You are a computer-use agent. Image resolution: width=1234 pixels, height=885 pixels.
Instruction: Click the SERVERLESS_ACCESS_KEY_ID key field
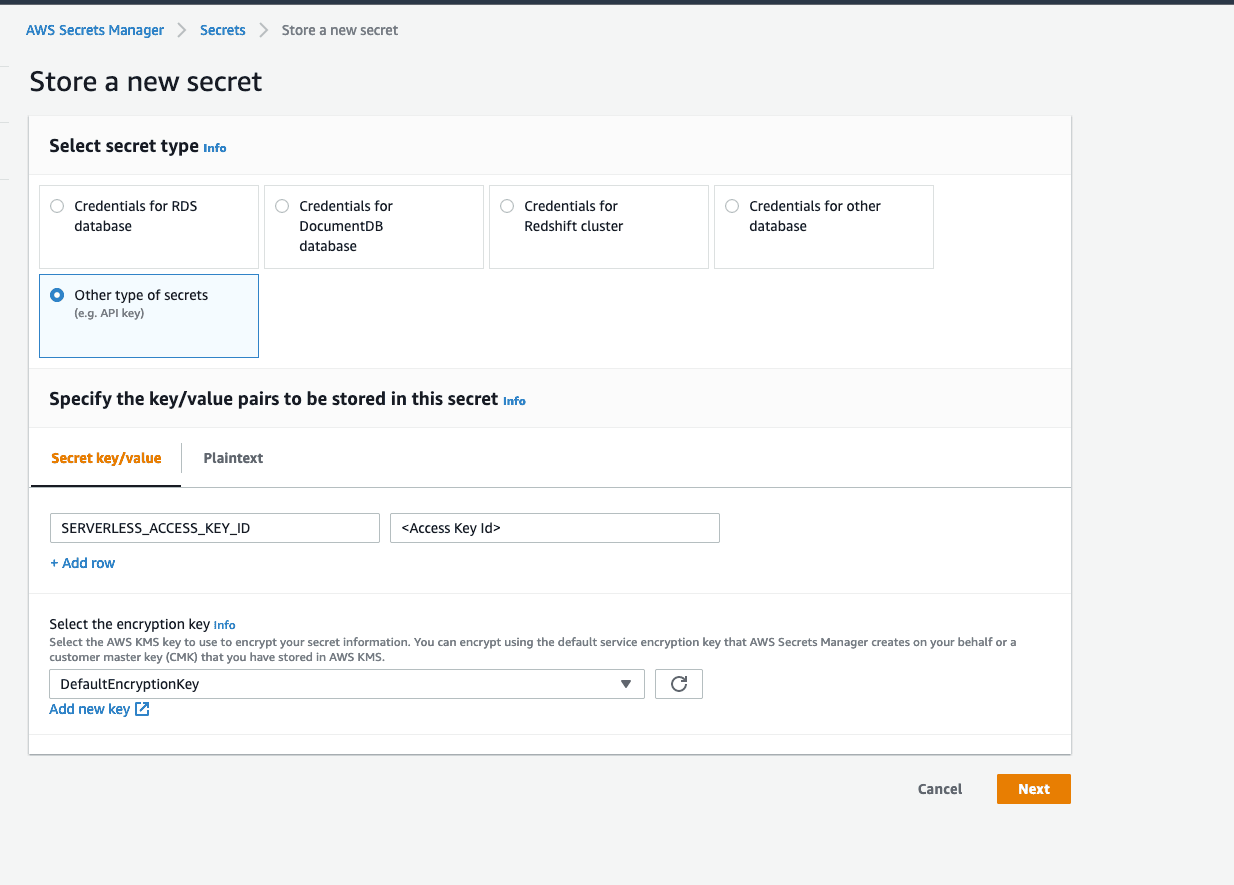coord(215,528)
